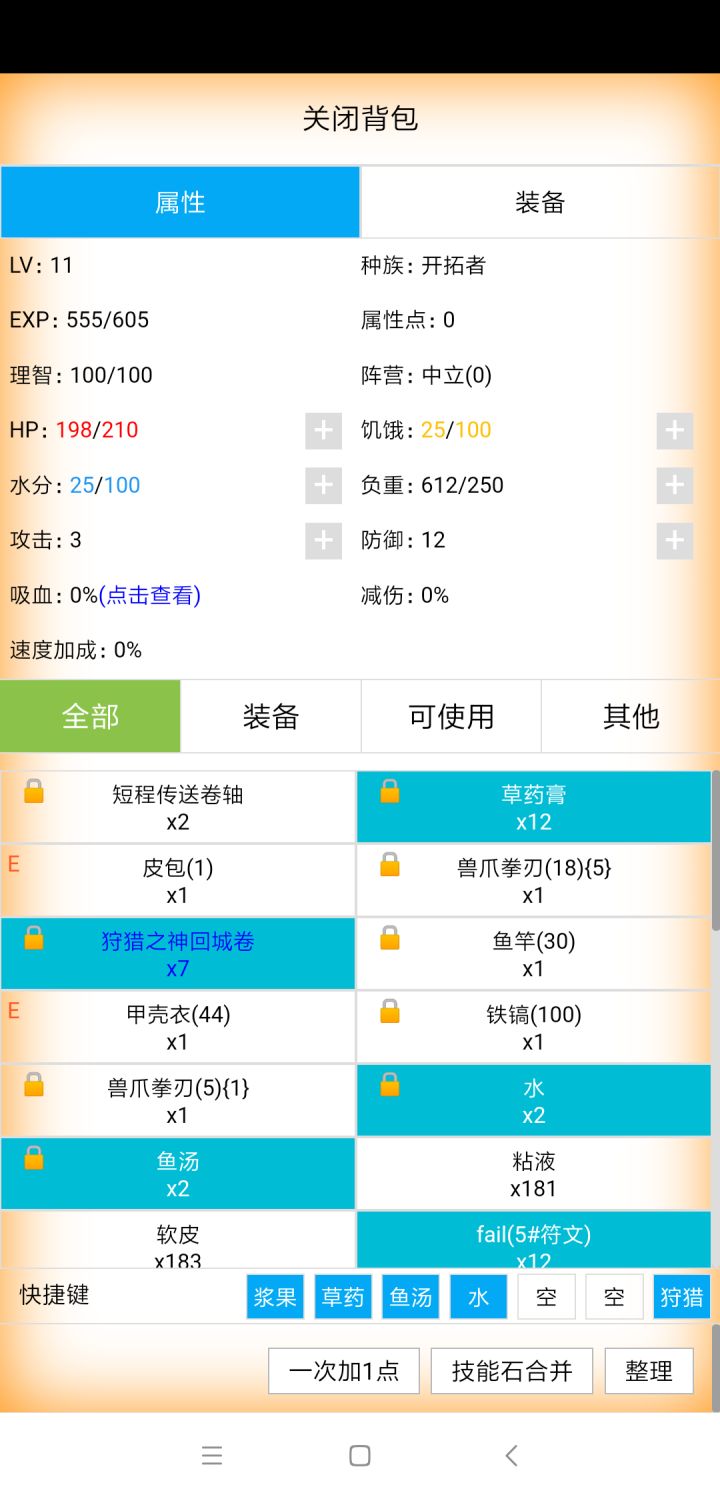Open the 点击查看 lifesteal link
This screenshot has height=1499, width=720.
(150, 596)
